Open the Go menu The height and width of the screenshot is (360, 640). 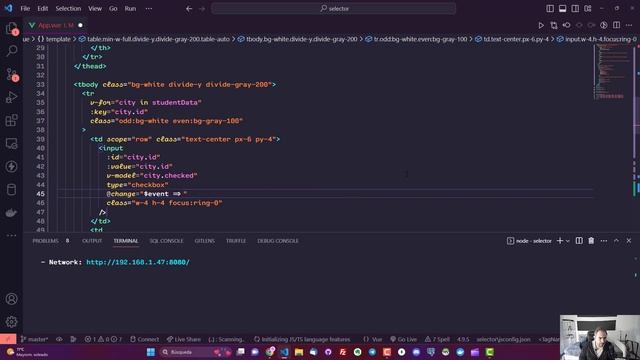(113, 9)
